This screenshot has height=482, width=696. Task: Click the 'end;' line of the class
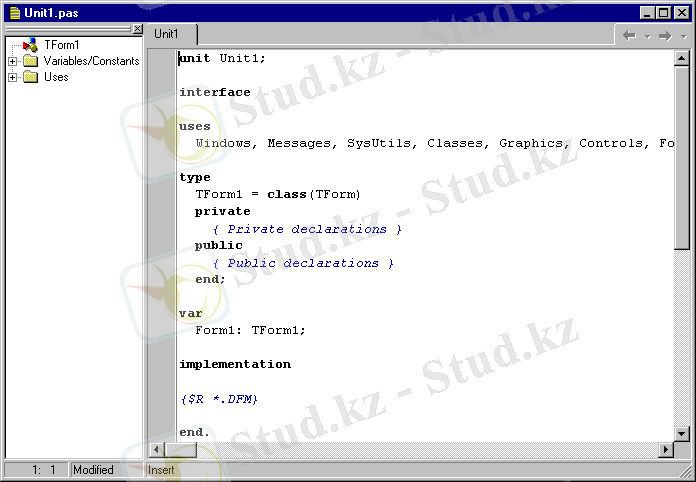[x=210, y=279]
